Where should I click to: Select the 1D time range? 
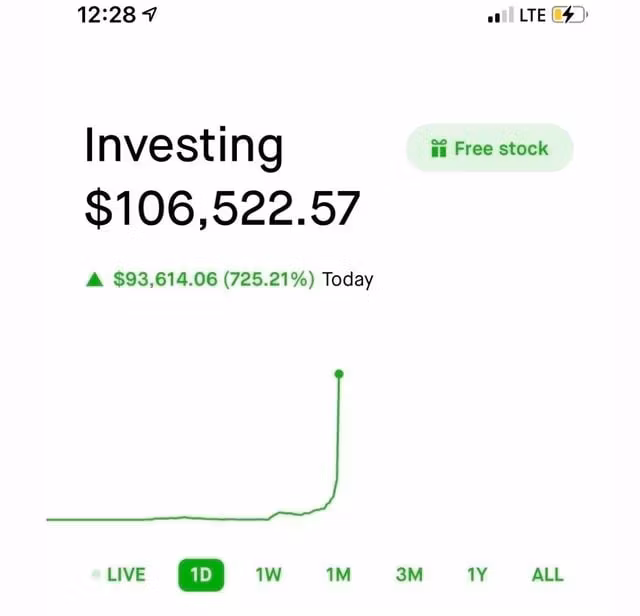point(201,575)
